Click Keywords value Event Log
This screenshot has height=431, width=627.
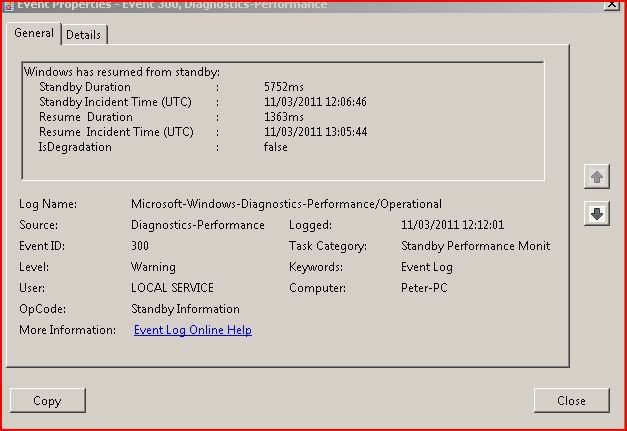pos(427,267)
